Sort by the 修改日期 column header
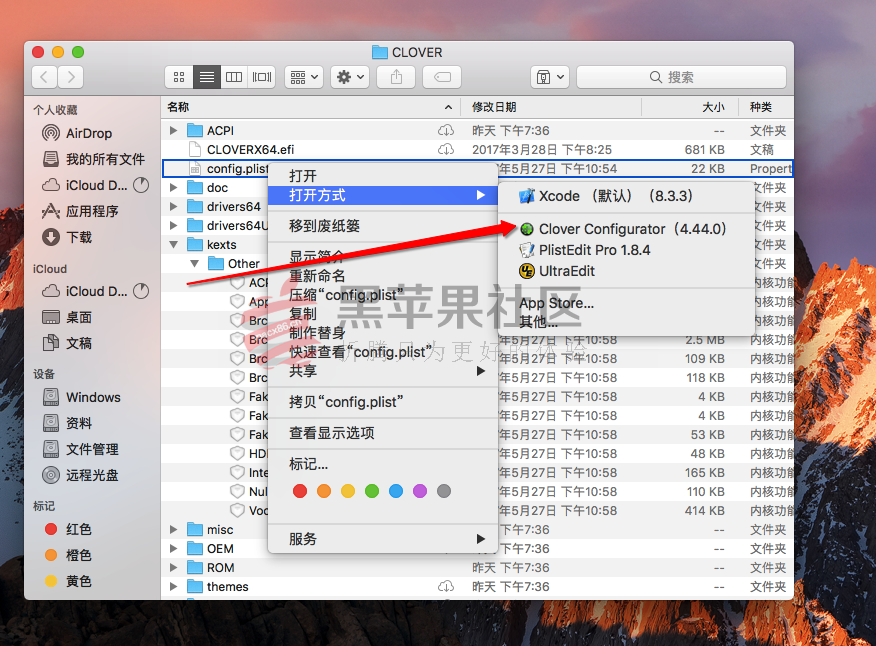 tap(551, 107)
